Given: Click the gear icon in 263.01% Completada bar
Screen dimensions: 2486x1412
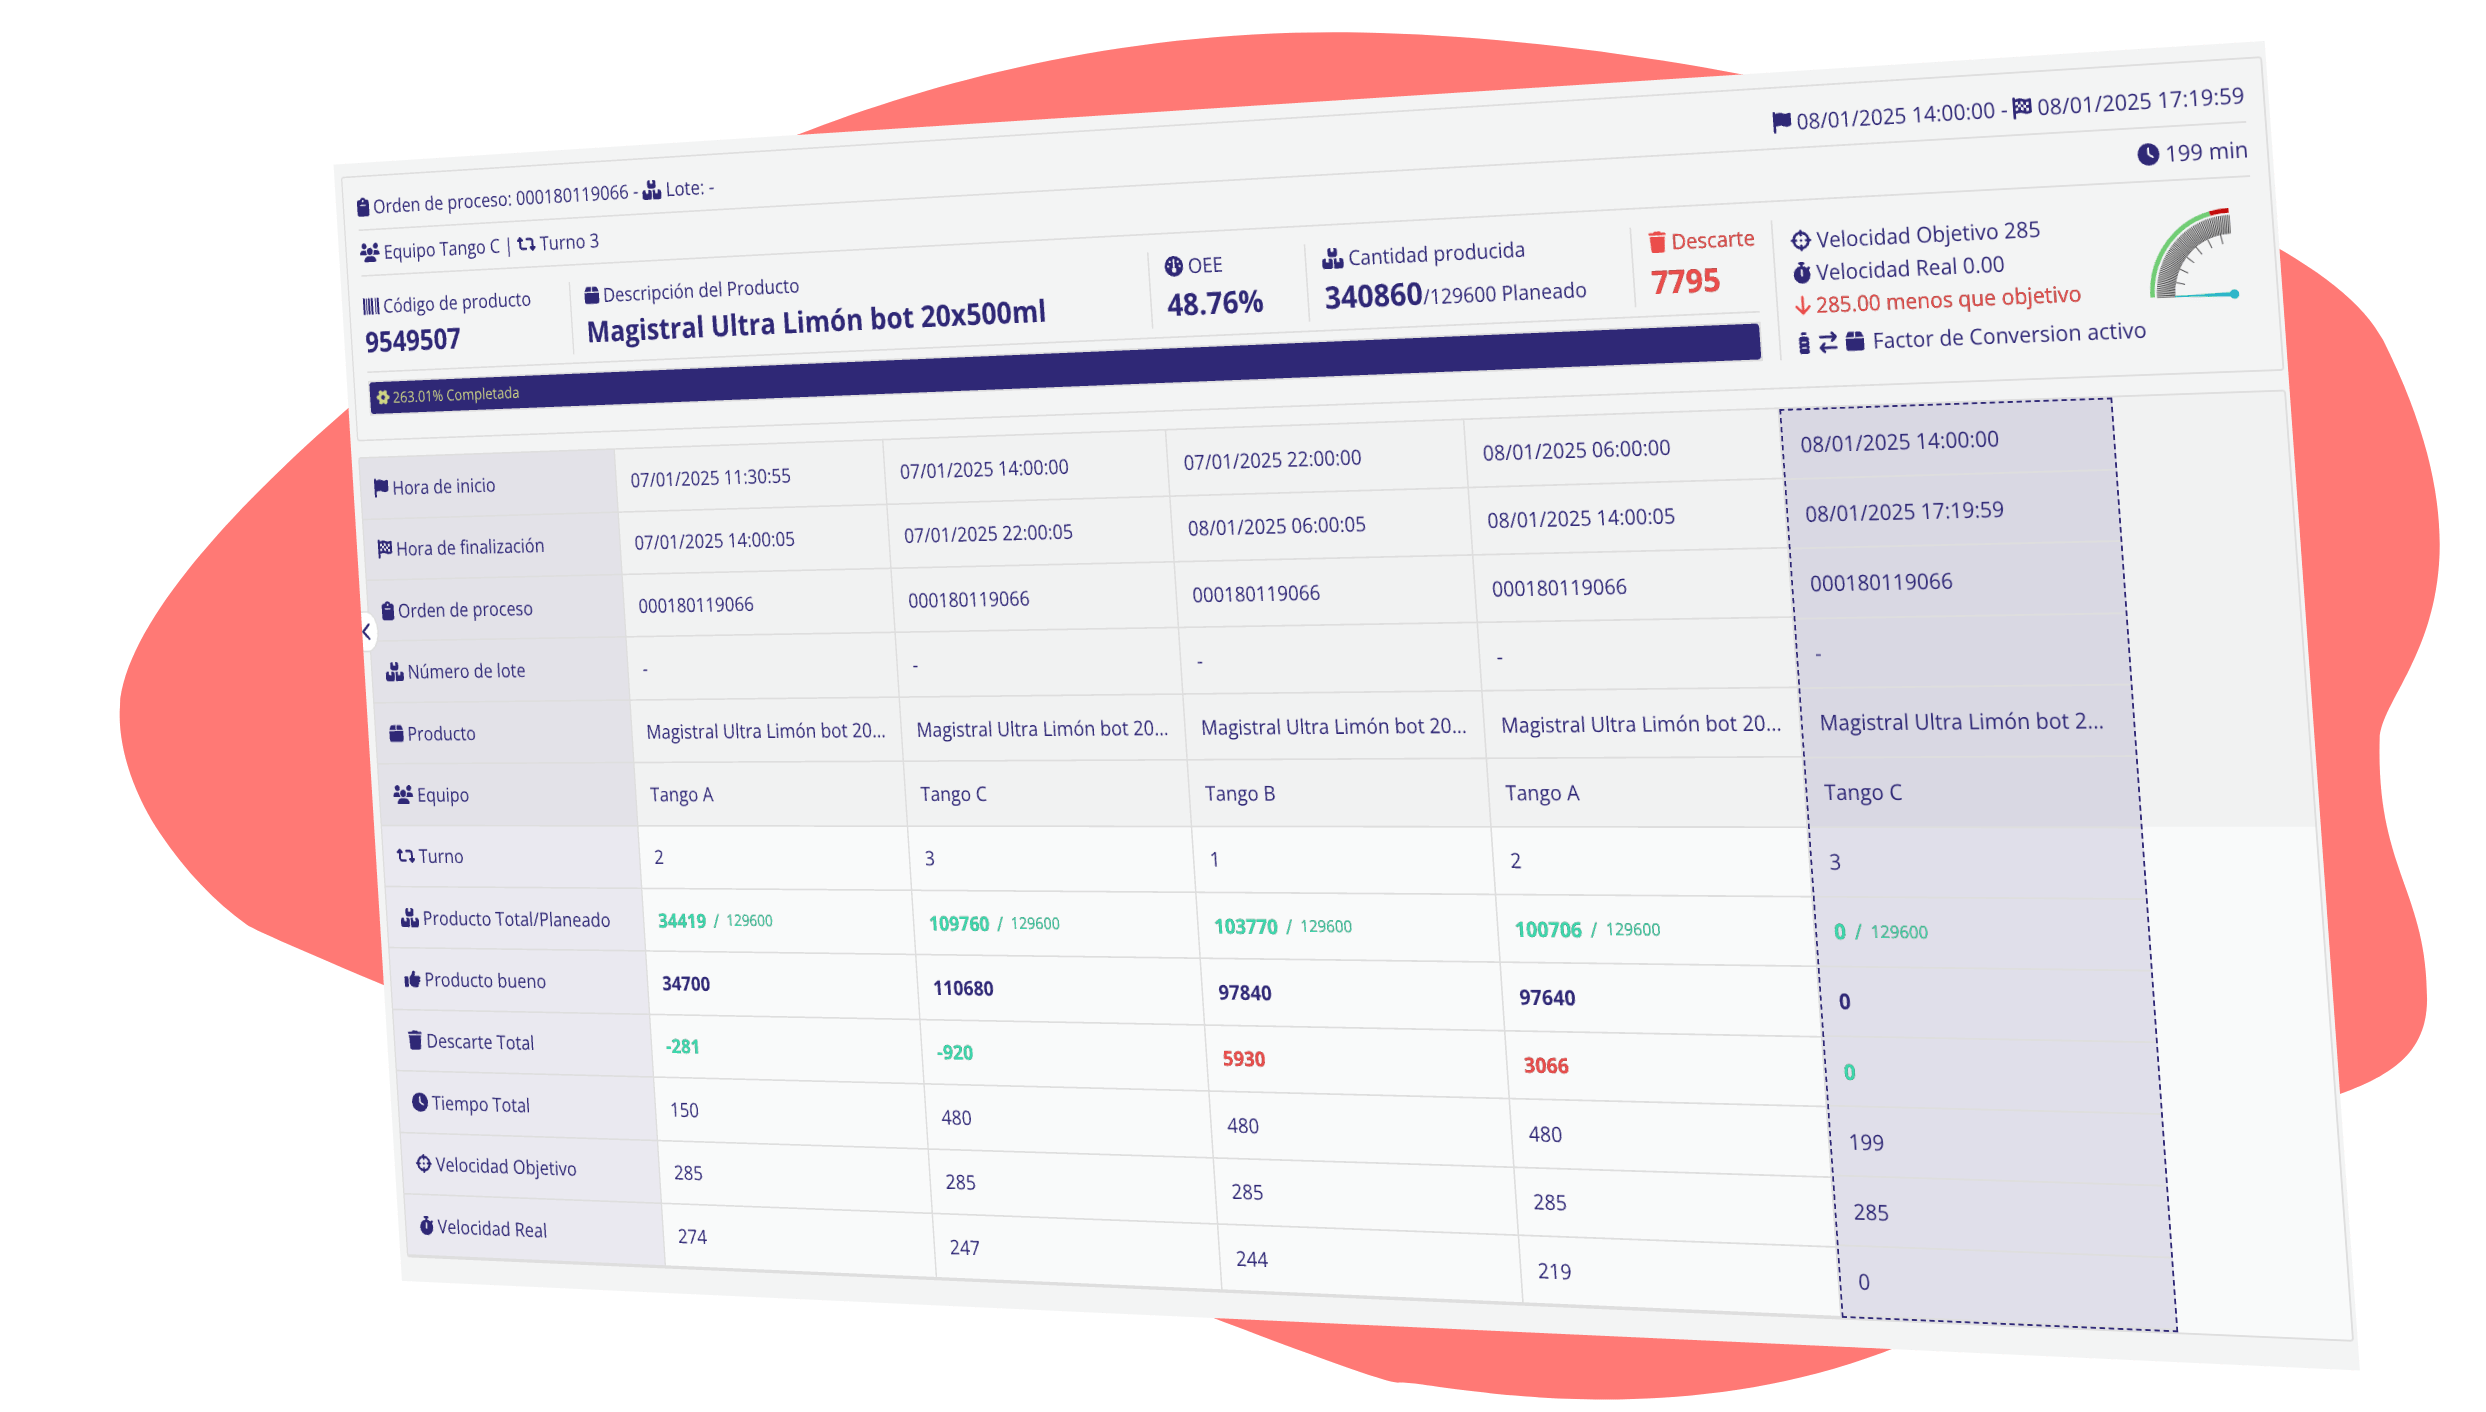Looking at the screenshot, I should click(x=383, y=398).
